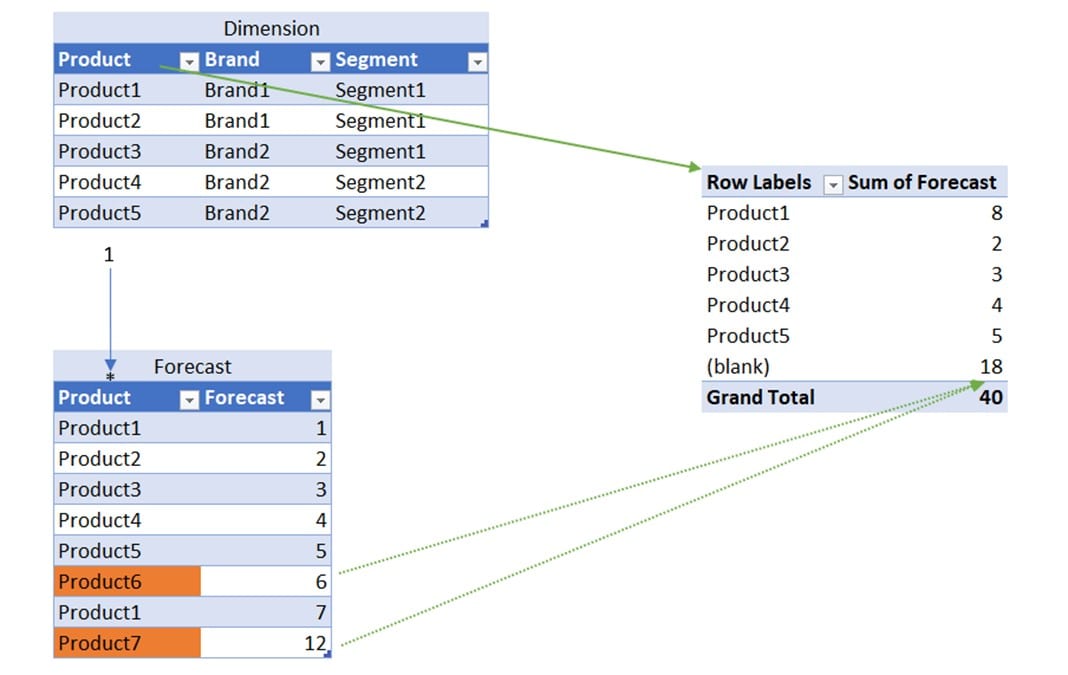Viewport: 1068px width, 675px height.
Task: Select pivot value 18 for blank row
Action: pyautogui.click(x=990, y=366)
